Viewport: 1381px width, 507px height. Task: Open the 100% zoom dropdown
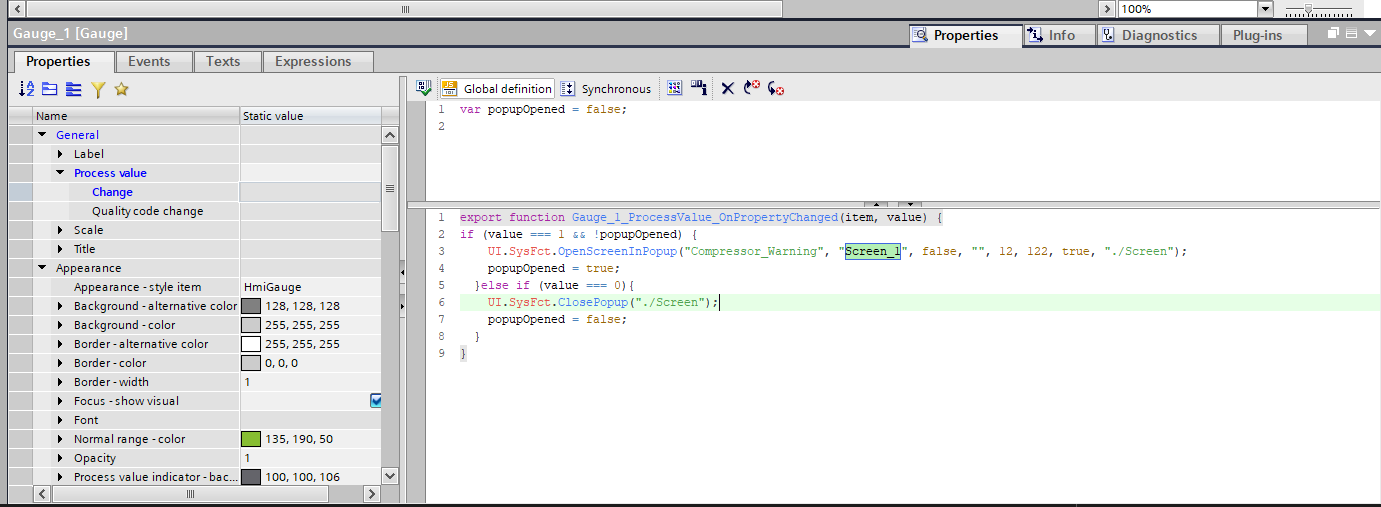(1265, 9)
